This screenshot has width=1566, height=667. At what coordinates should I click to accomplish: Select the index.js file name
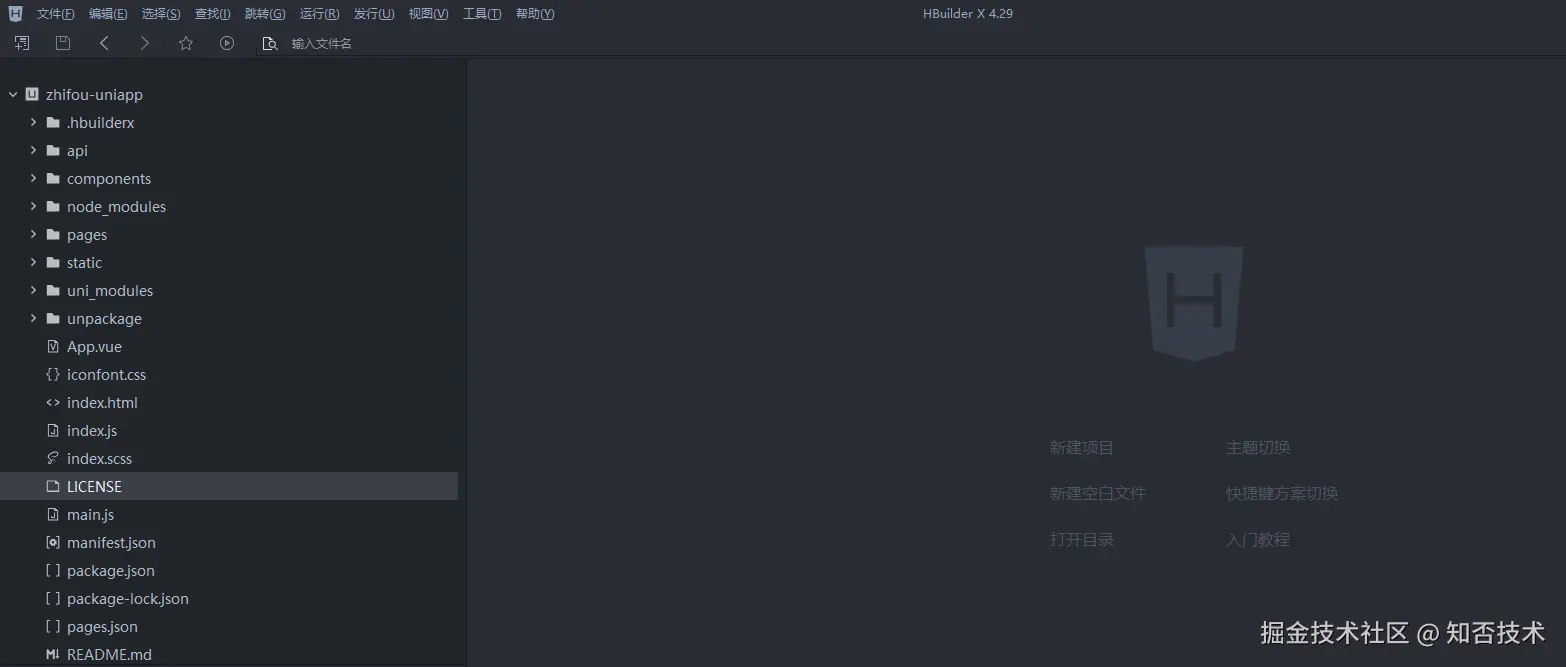(92, 430)
